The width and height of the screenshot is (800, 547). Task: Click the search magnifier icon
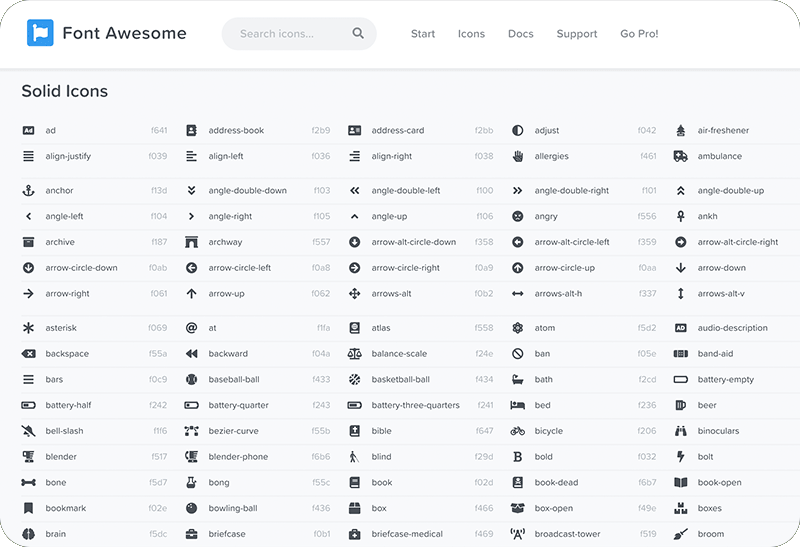click(358, 33)
